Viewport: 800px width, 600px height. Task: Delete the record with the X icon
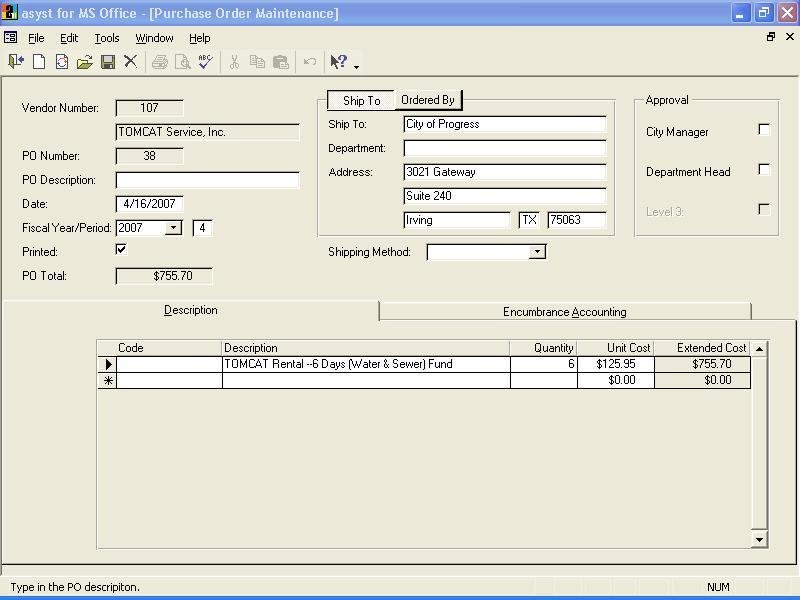click(x=130, y=62)
